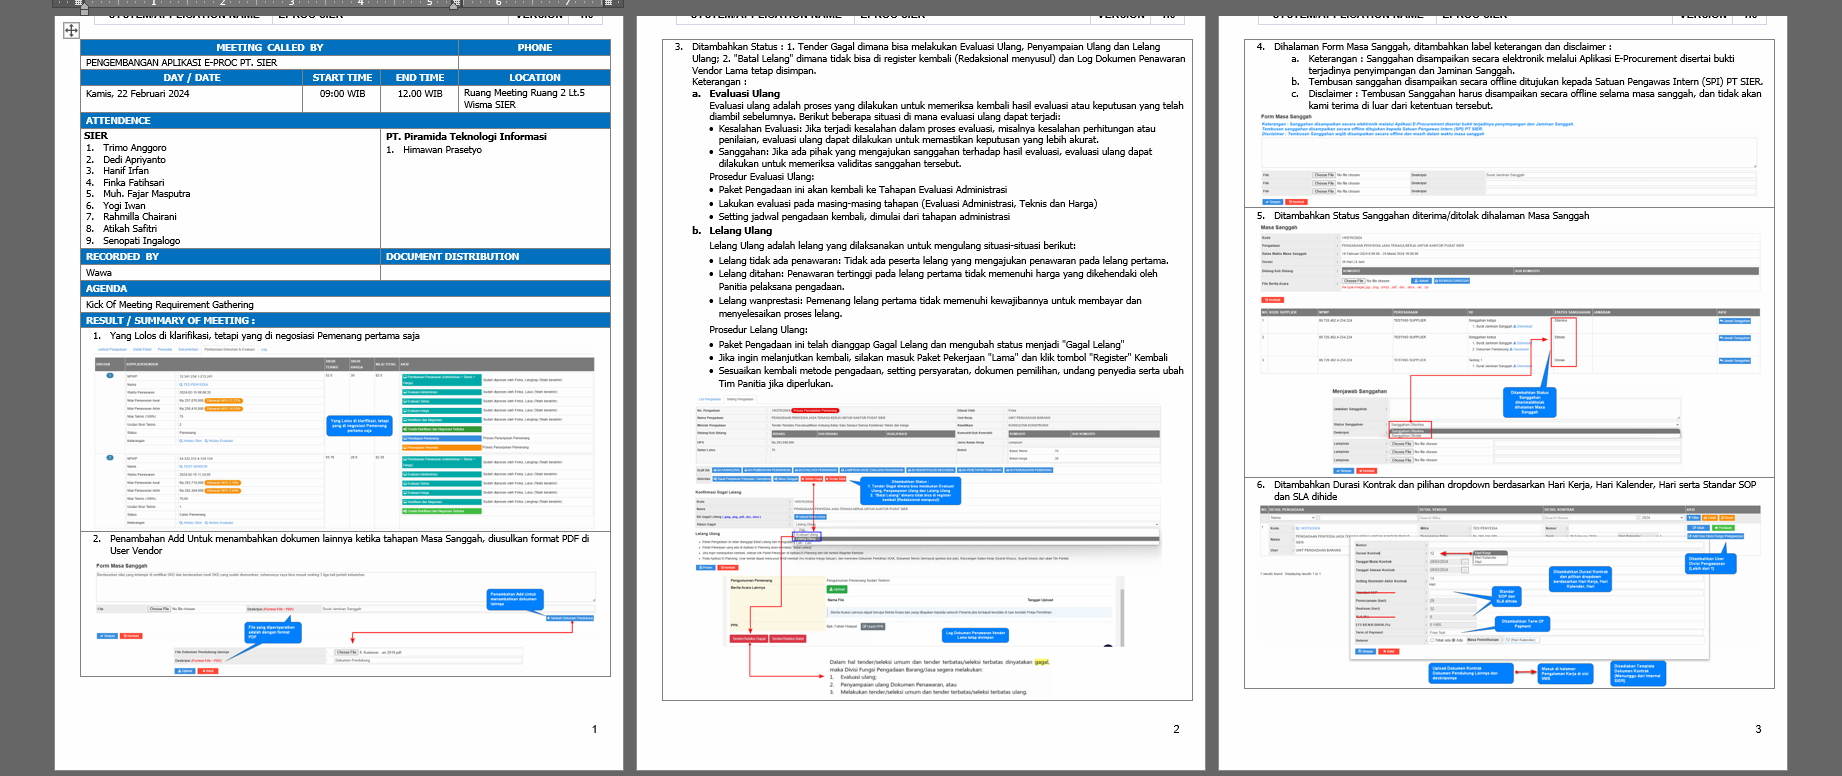Click the table move handle icon
Screen dimensions: 1842x776
71,31
